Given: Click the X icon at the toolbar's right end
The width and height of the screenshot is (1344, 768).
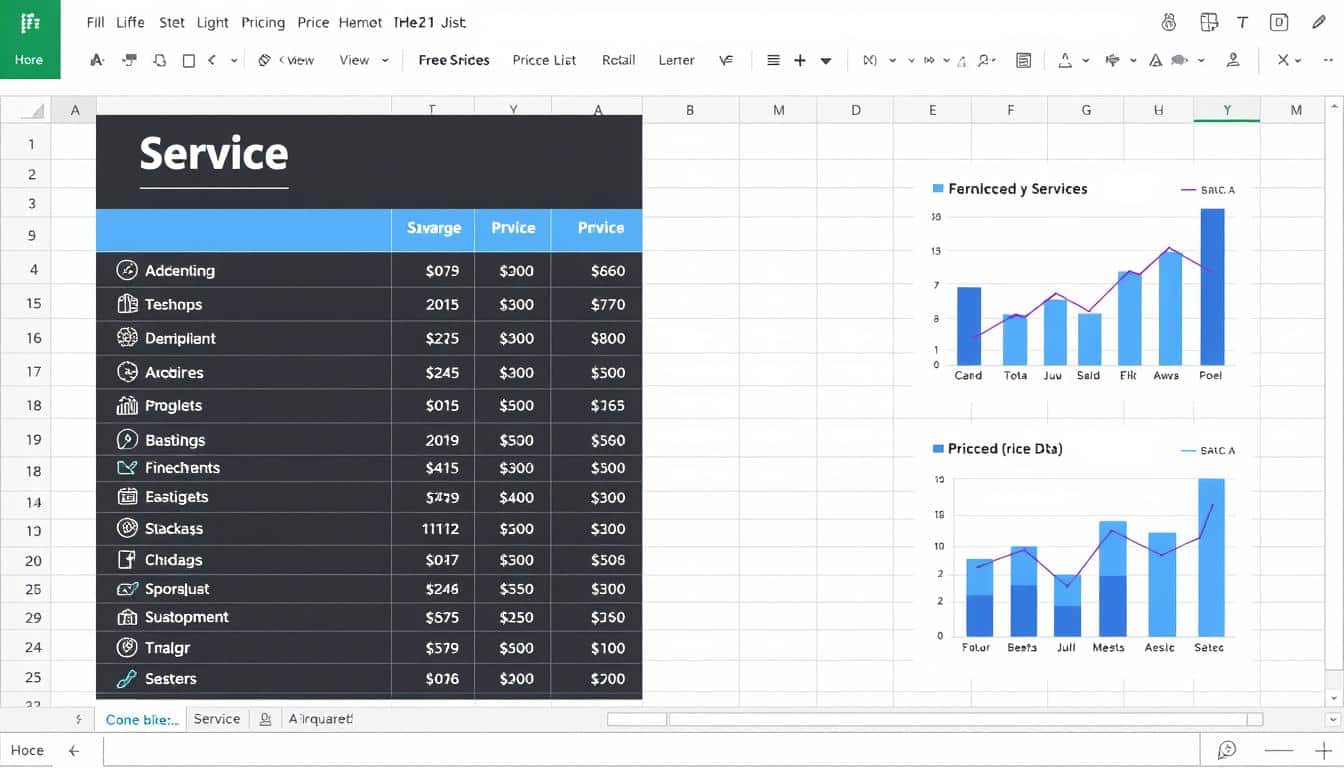Looking at the screenshot, I should coord(1283,60).
